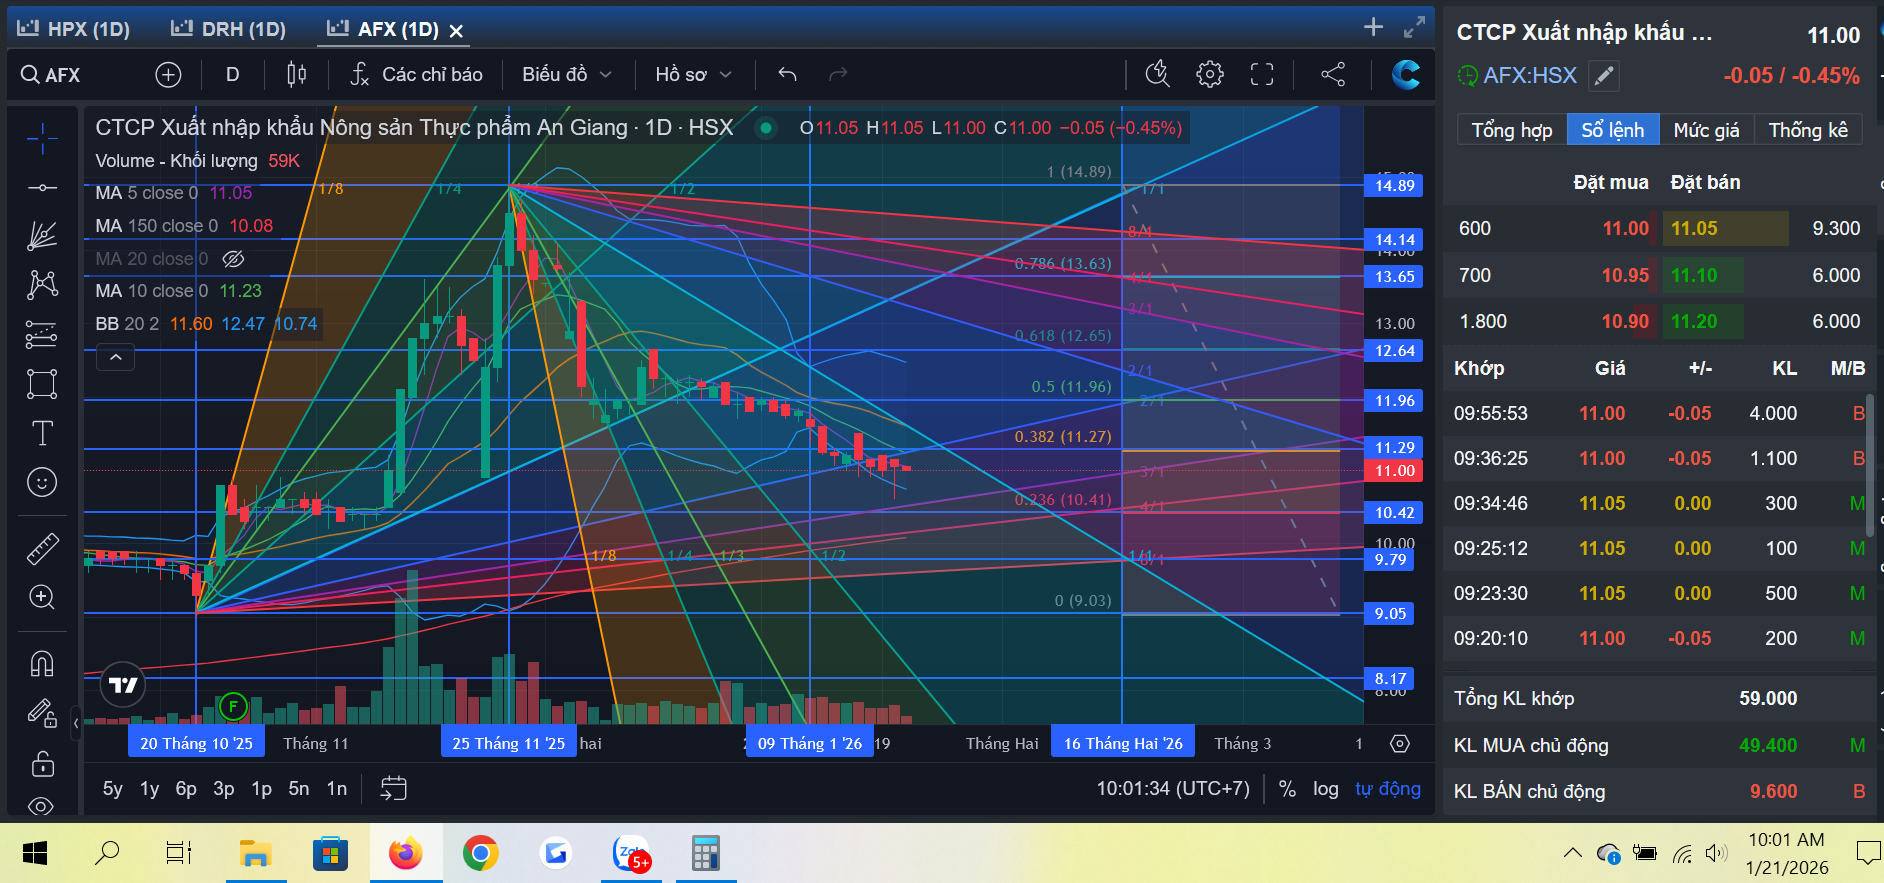The image size is (1884, 883).
Task: Open the Mức giá tab
Action: click(x=1706, y=130)
